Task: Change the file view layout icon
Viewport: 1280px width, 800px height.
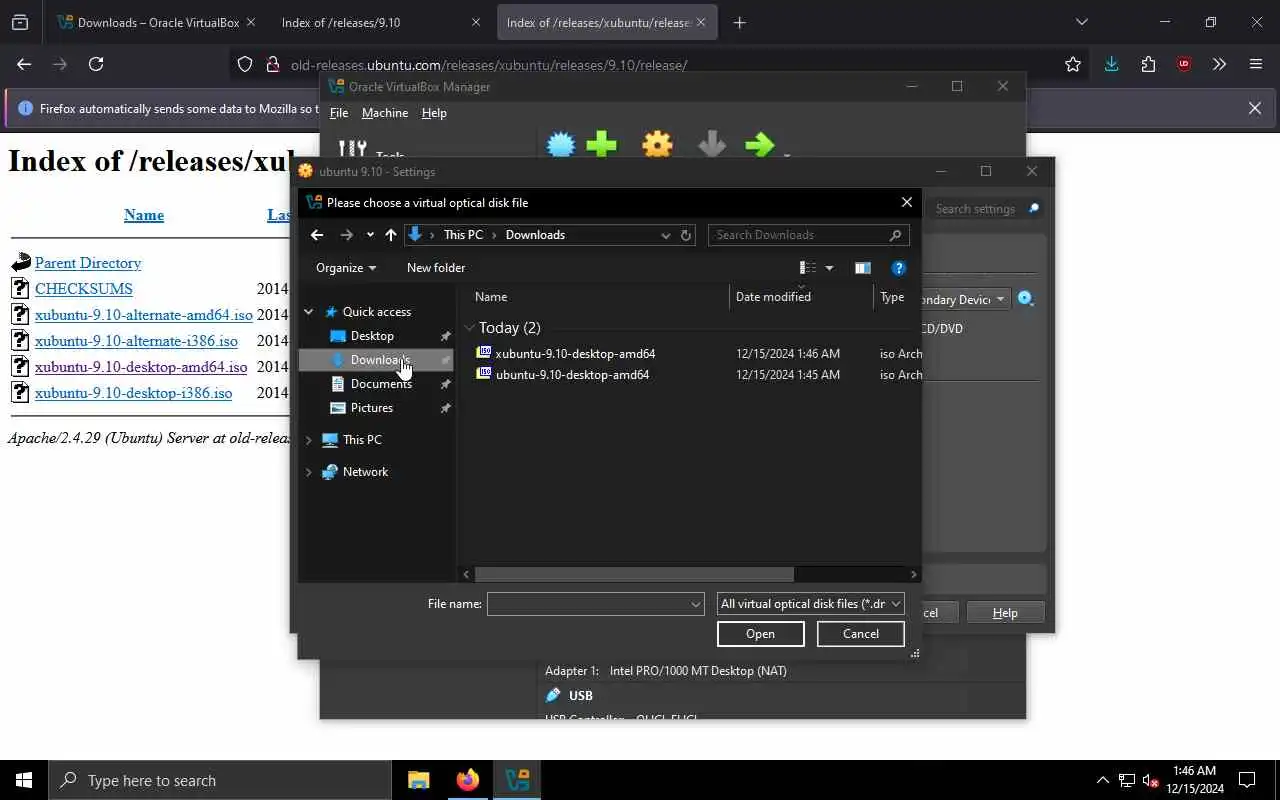Action: point(807,268)
